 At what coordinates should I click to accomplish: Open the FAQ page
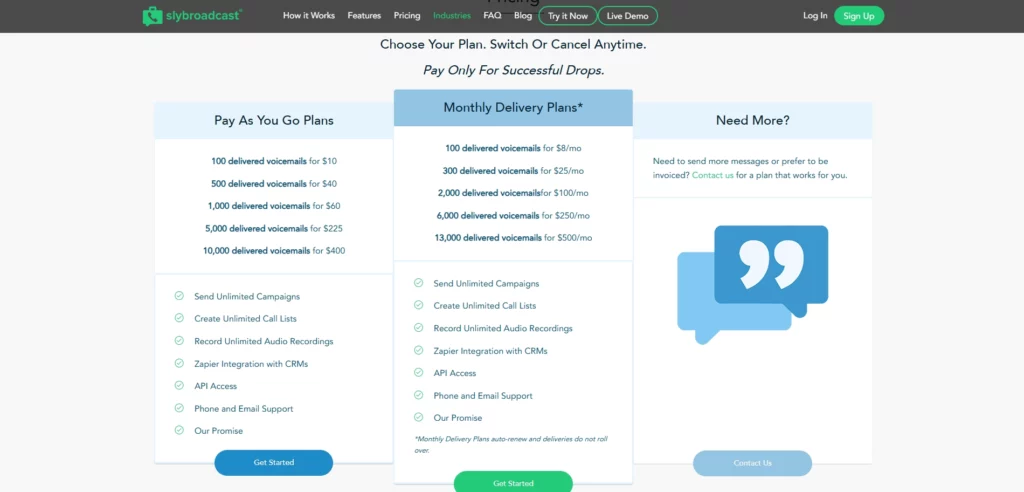point(492,16)
